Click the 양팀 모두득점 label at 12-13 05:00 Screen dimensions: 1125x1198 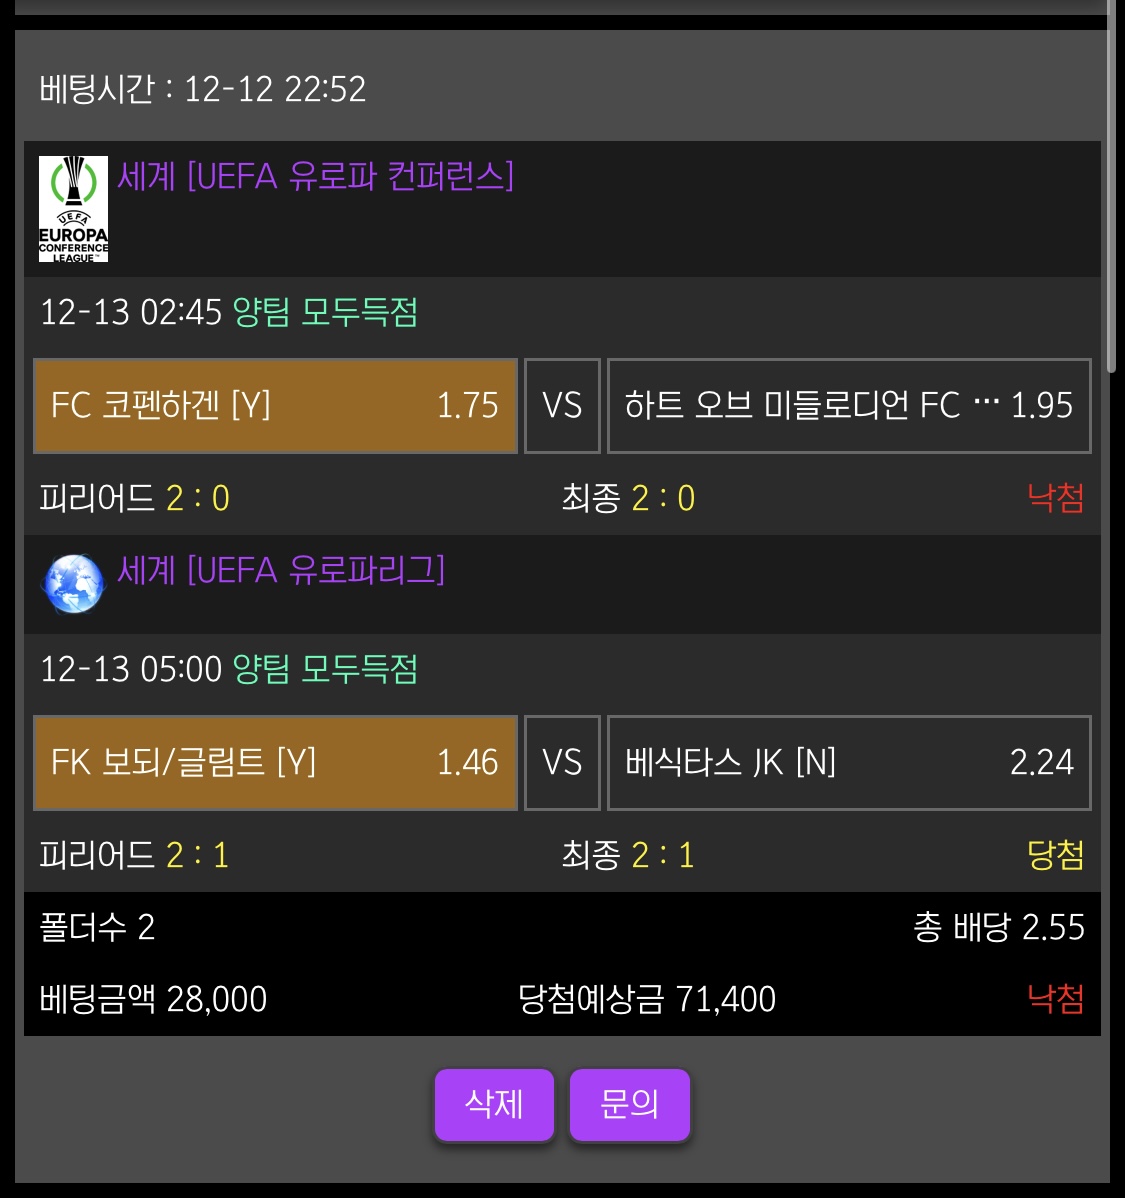[x=325, y=669]
